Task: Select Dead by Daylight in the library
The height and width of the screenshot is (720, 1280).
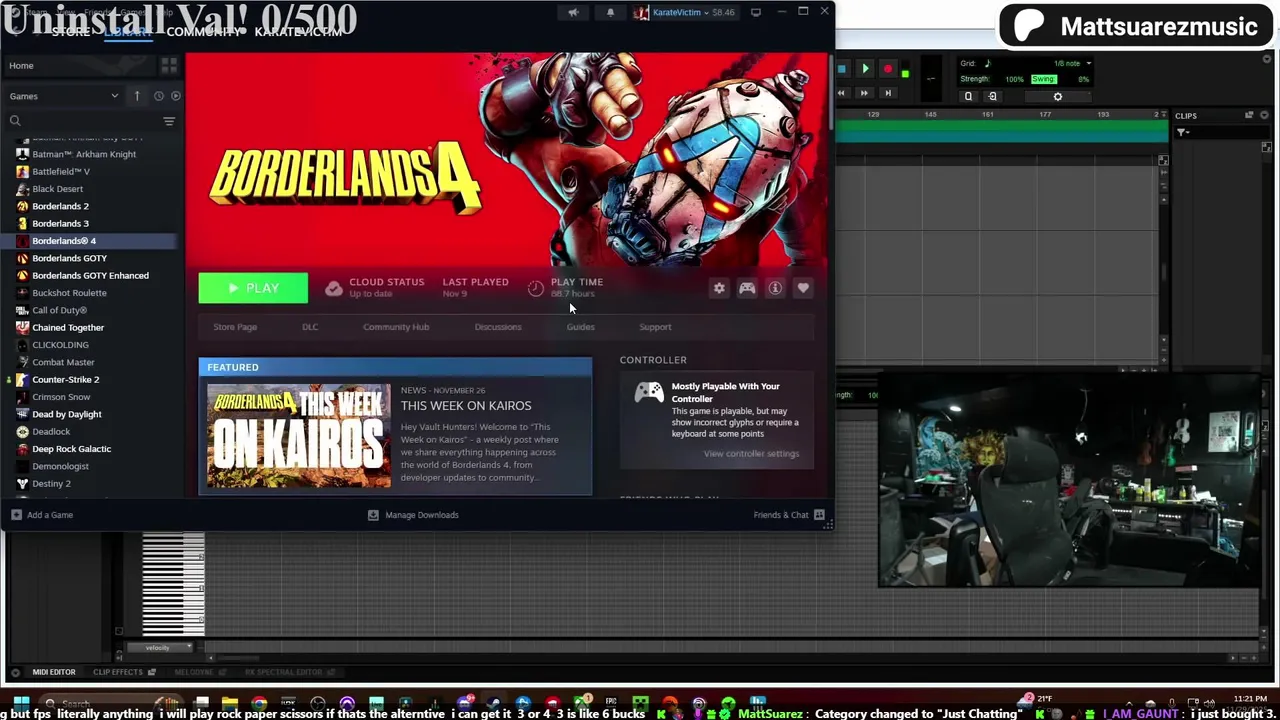Action: 67,414
